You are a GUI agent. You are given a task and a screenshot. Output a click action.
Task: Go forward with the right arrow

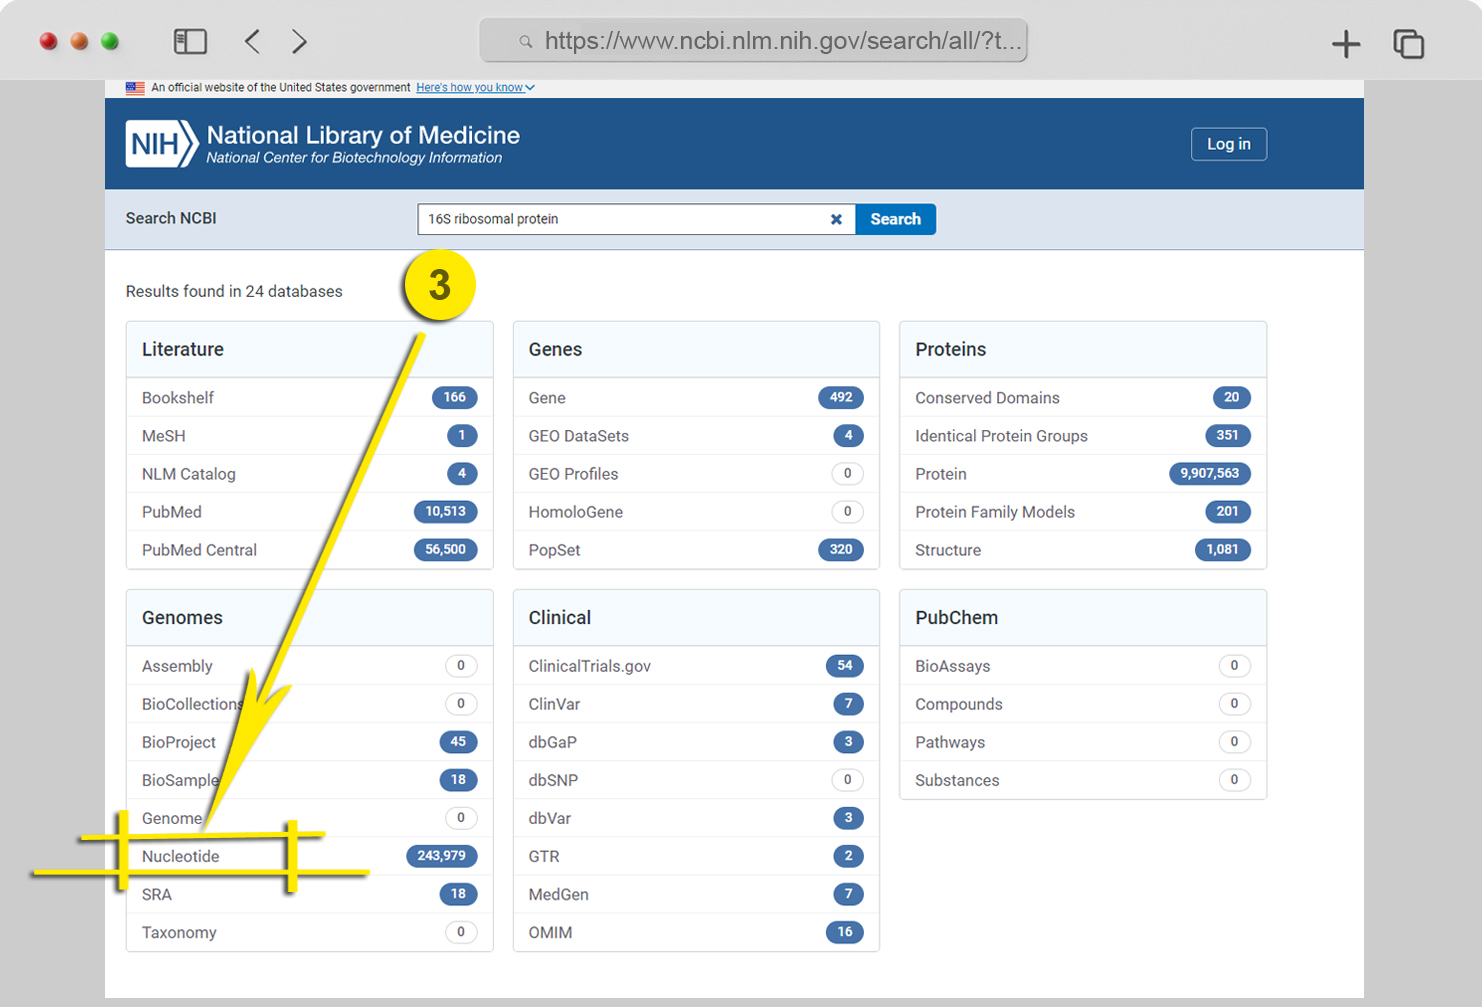[x=299, y=41]
